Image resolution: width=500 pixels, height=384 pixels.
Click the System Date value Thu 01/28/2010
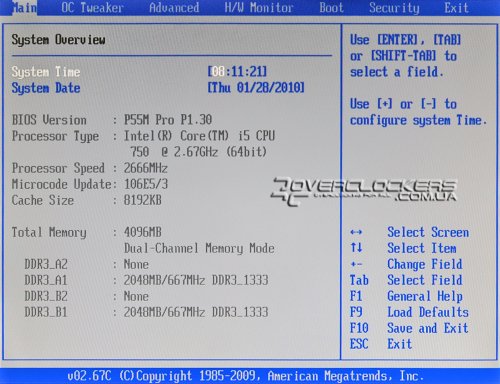tap(256, 88)
